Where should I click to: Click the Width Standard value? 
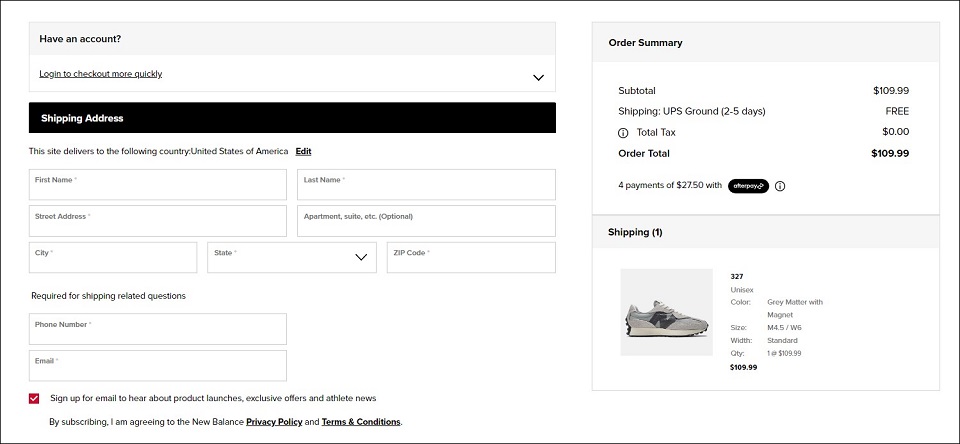pos(782,341)
